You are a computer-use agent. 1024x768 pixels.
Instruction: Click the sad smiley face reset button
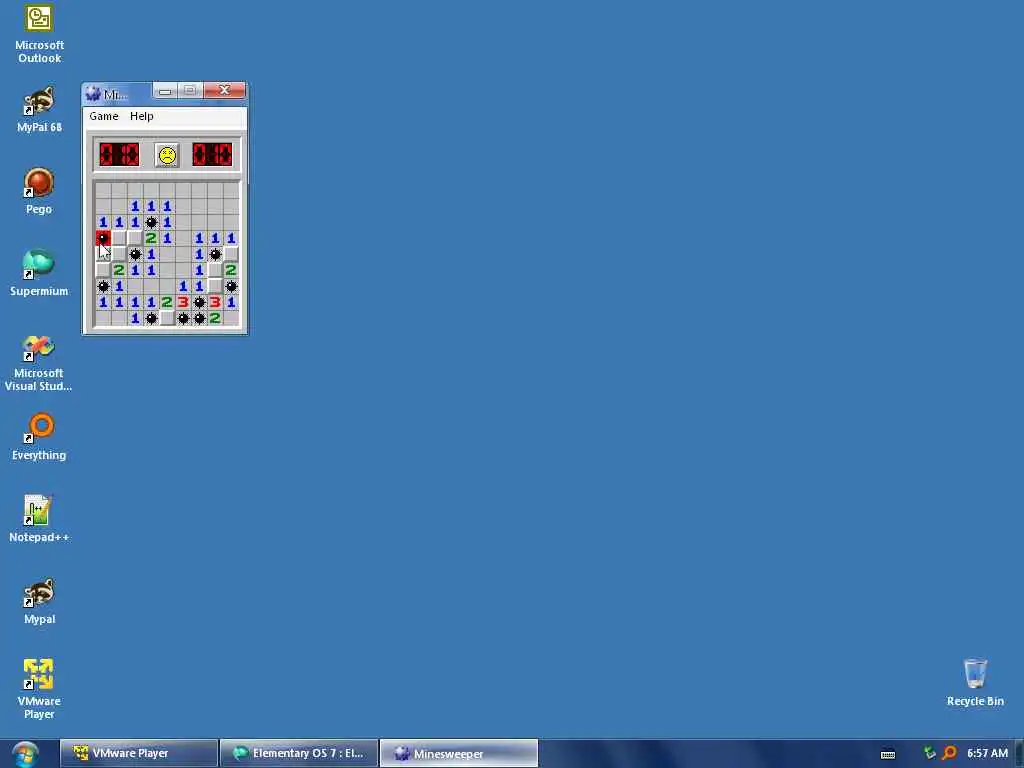click(x=167, y=155)
